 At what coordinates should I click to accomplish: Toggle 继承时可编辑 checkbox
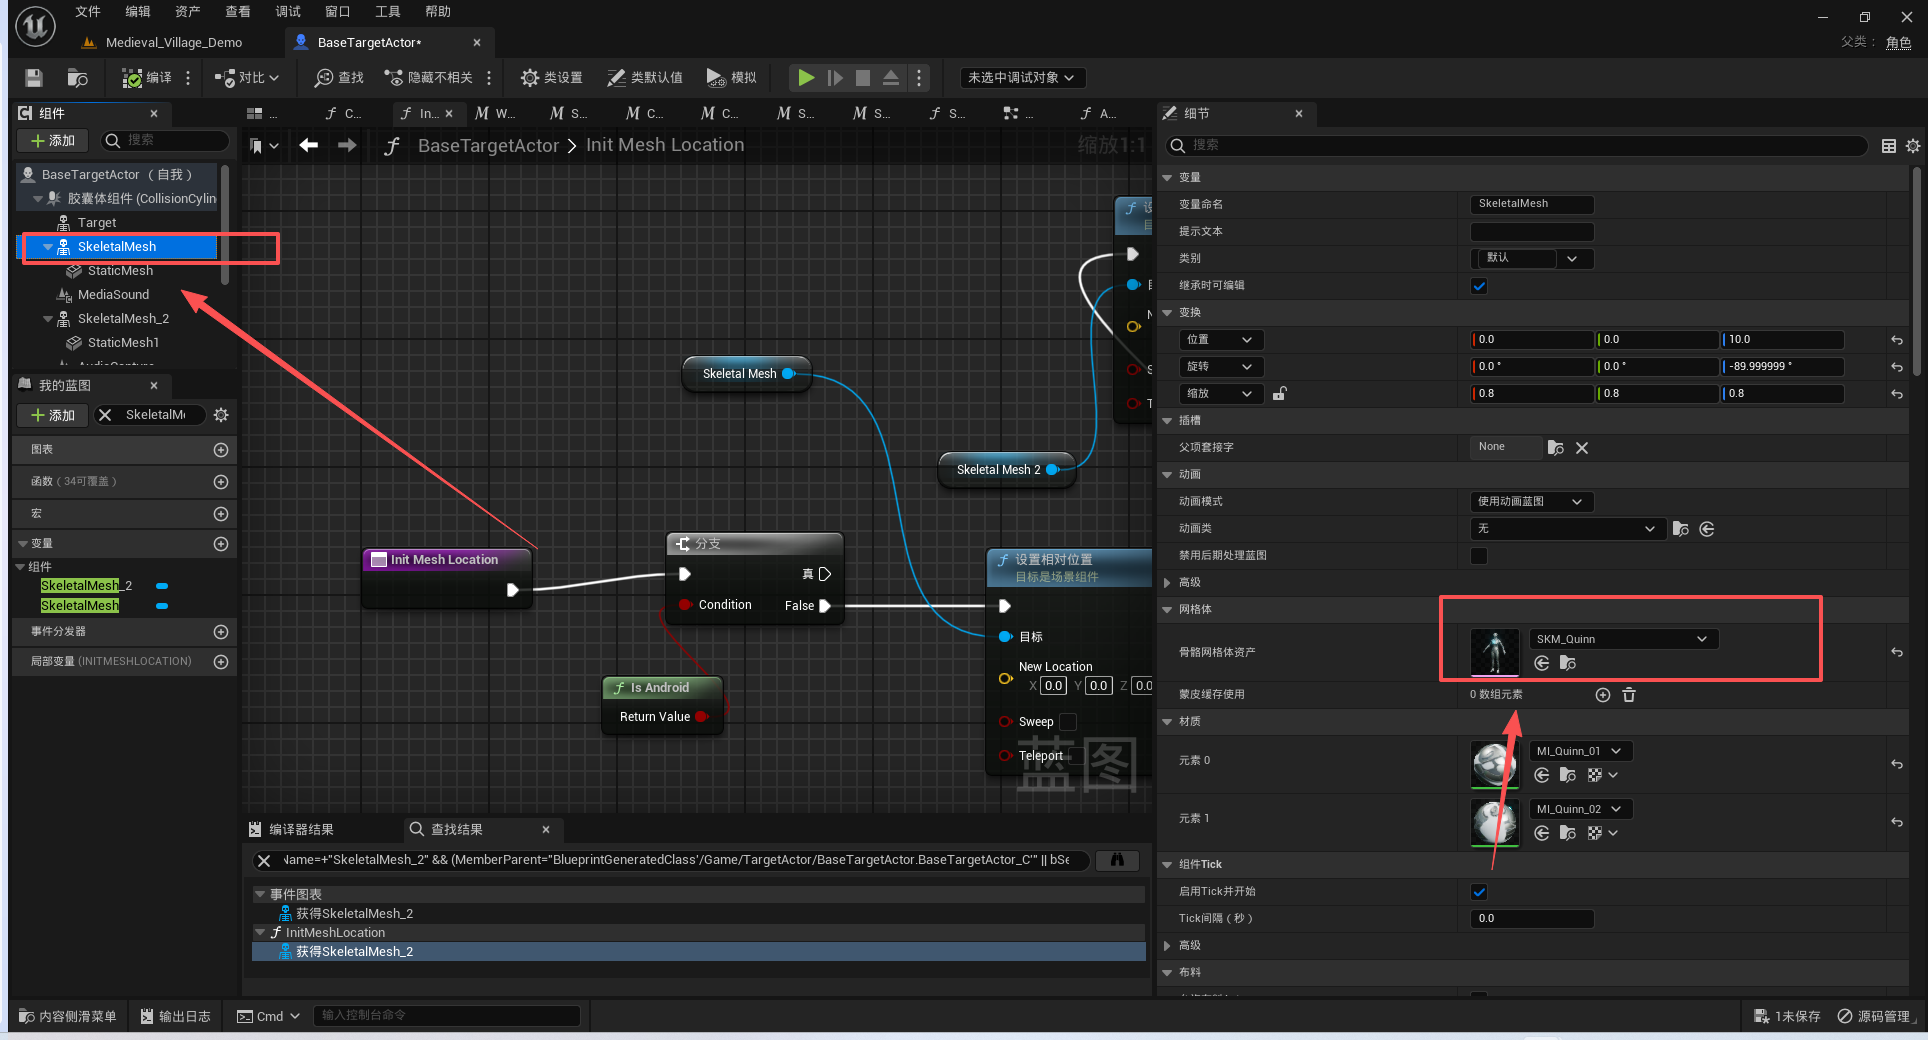click(x=1479, y=286)
